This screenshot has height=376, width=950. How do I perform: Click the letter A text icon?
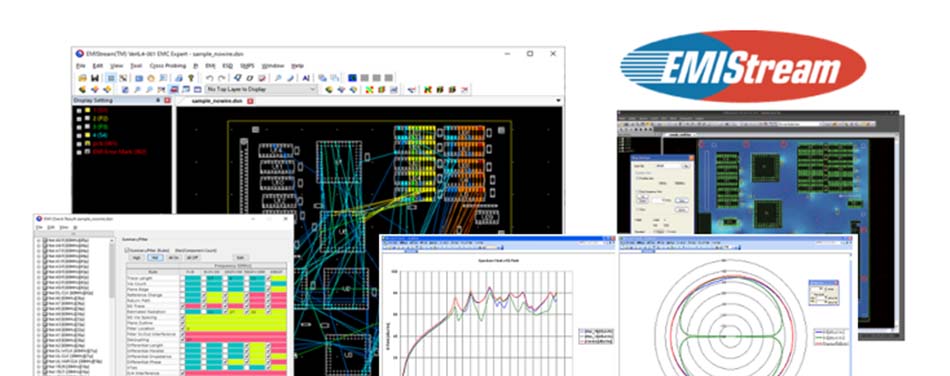click(x=306, y=78)
